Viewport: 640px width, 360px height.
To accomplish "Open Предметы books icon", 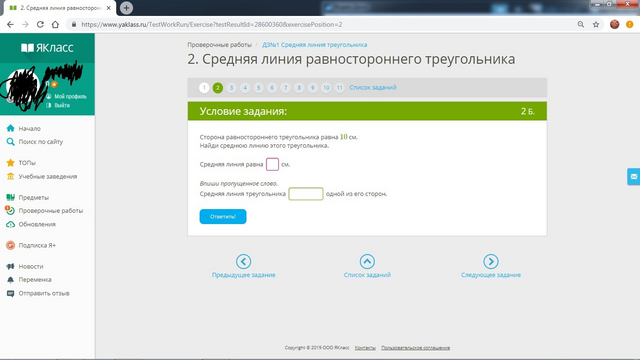I will [11, 197].
